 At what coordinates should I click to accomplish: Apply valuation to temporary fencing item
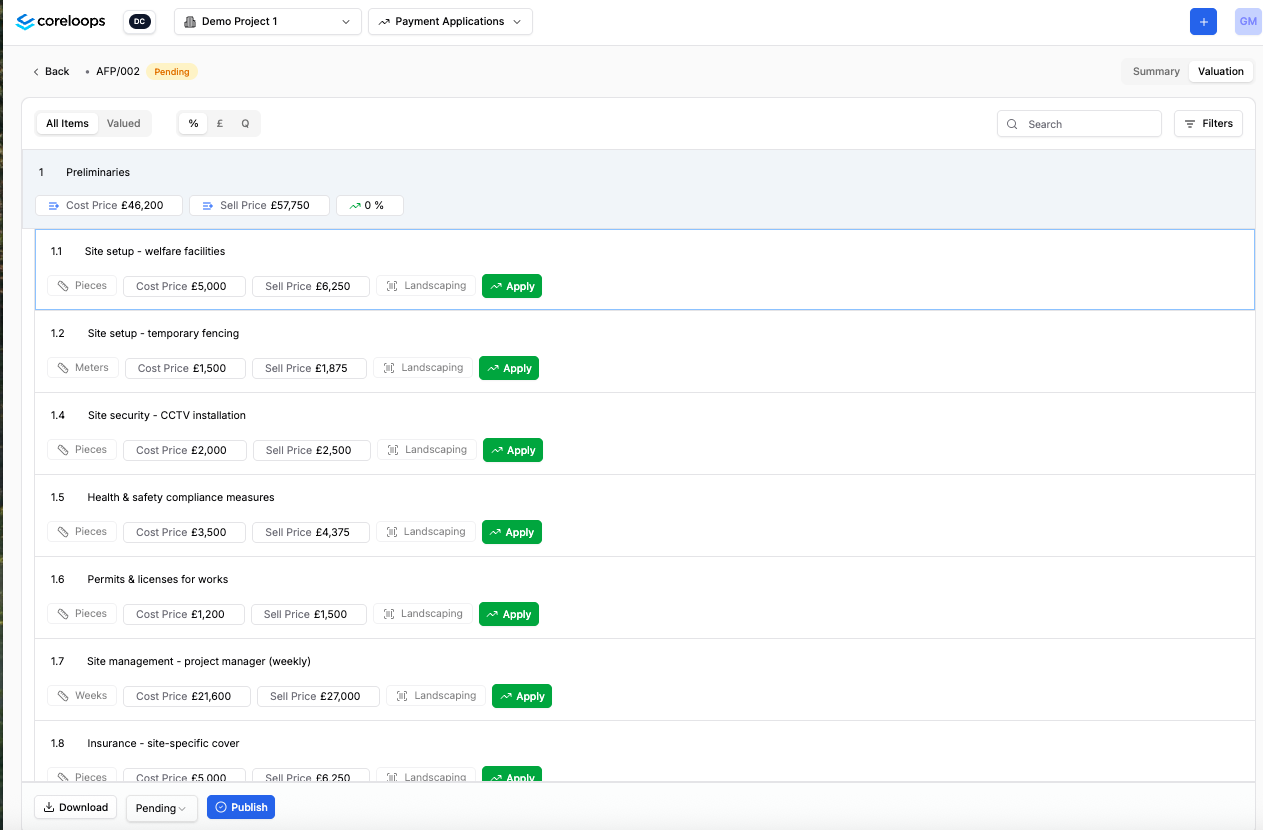[x=508, y=368]
